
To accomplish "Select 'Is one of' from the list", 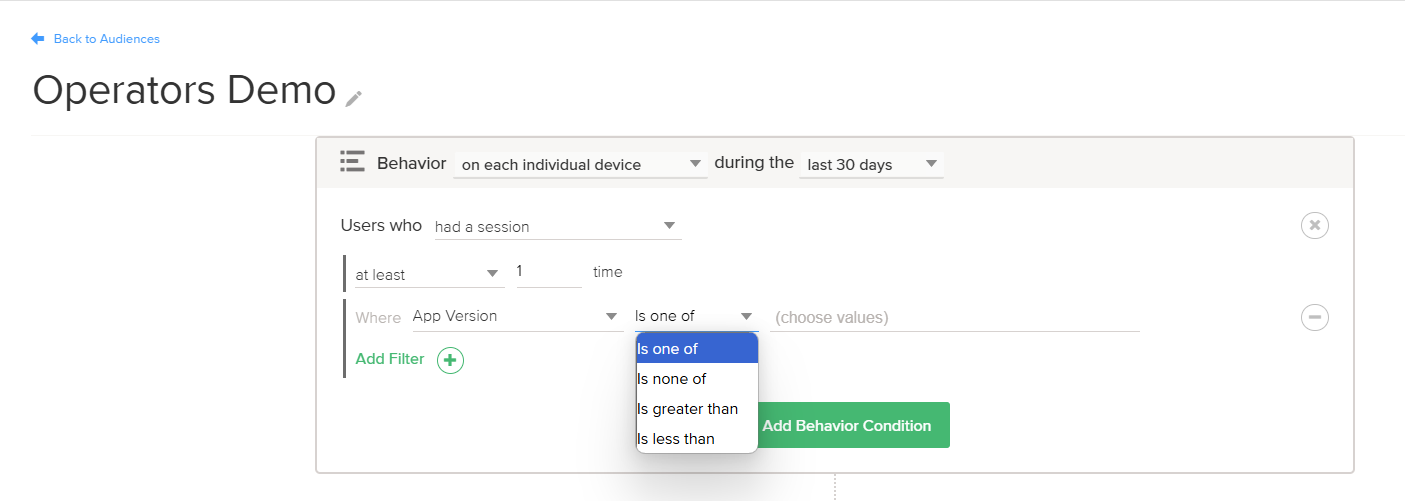I will 697,349.
